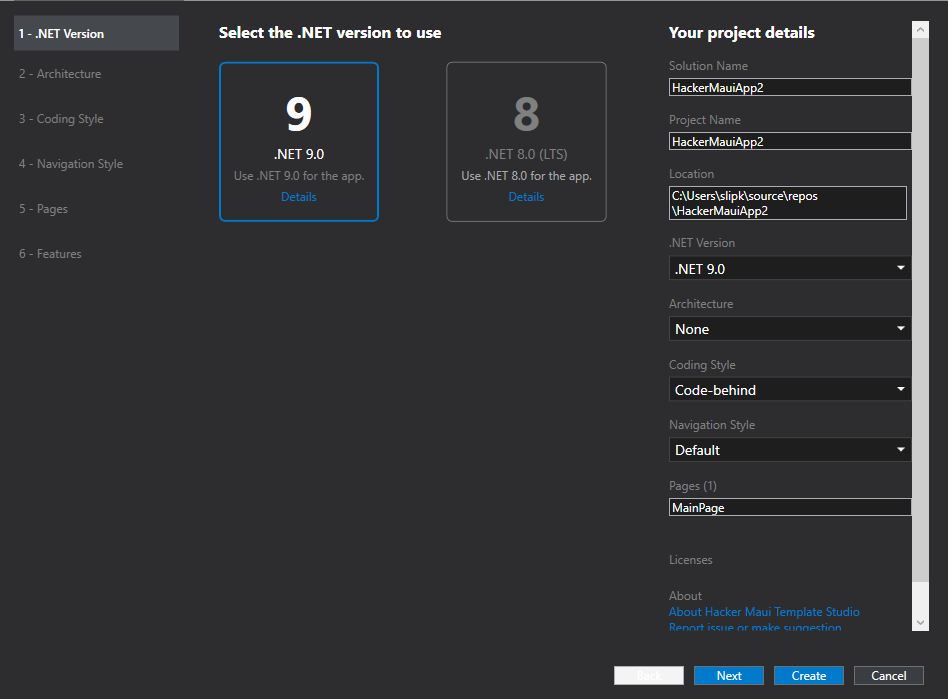Go to the Coding Style step

point(61,119)
